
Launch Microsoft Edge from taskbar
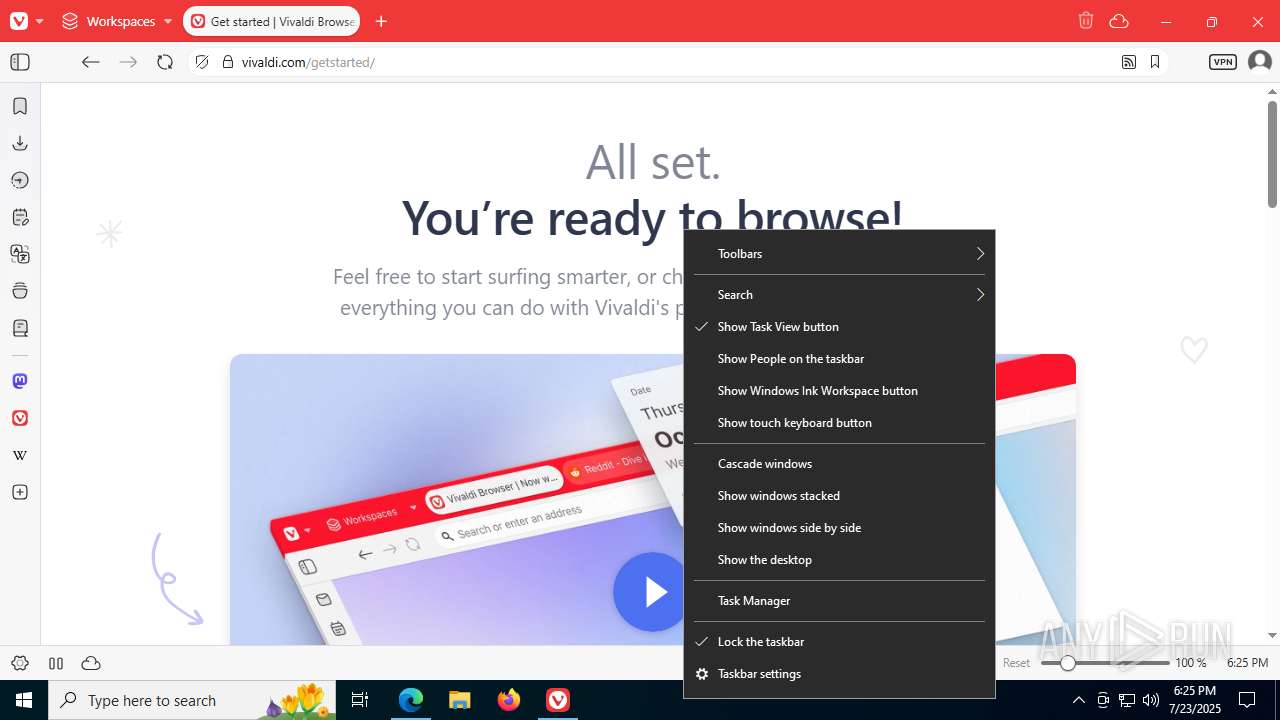(411, 700)
